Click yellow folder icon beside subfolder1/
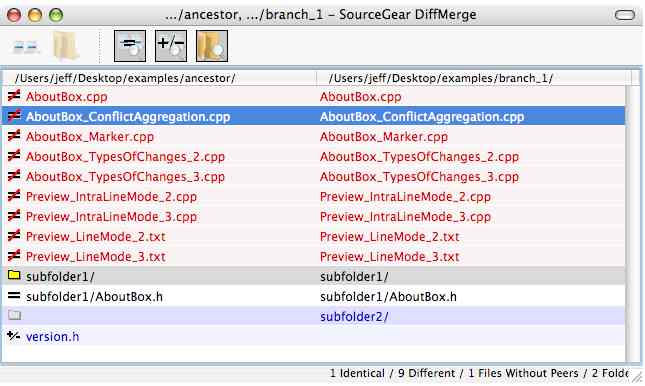645x386 pixels. point(14,275)
